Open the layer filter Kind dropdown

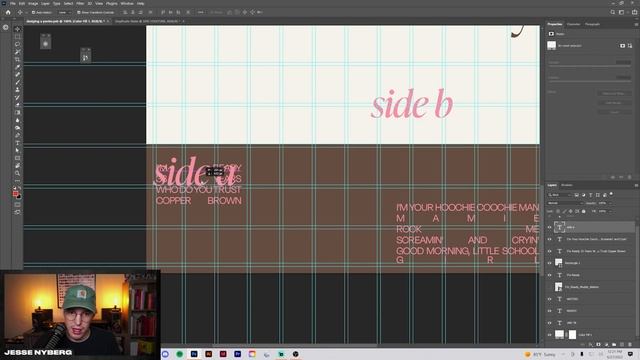(560, 195)
